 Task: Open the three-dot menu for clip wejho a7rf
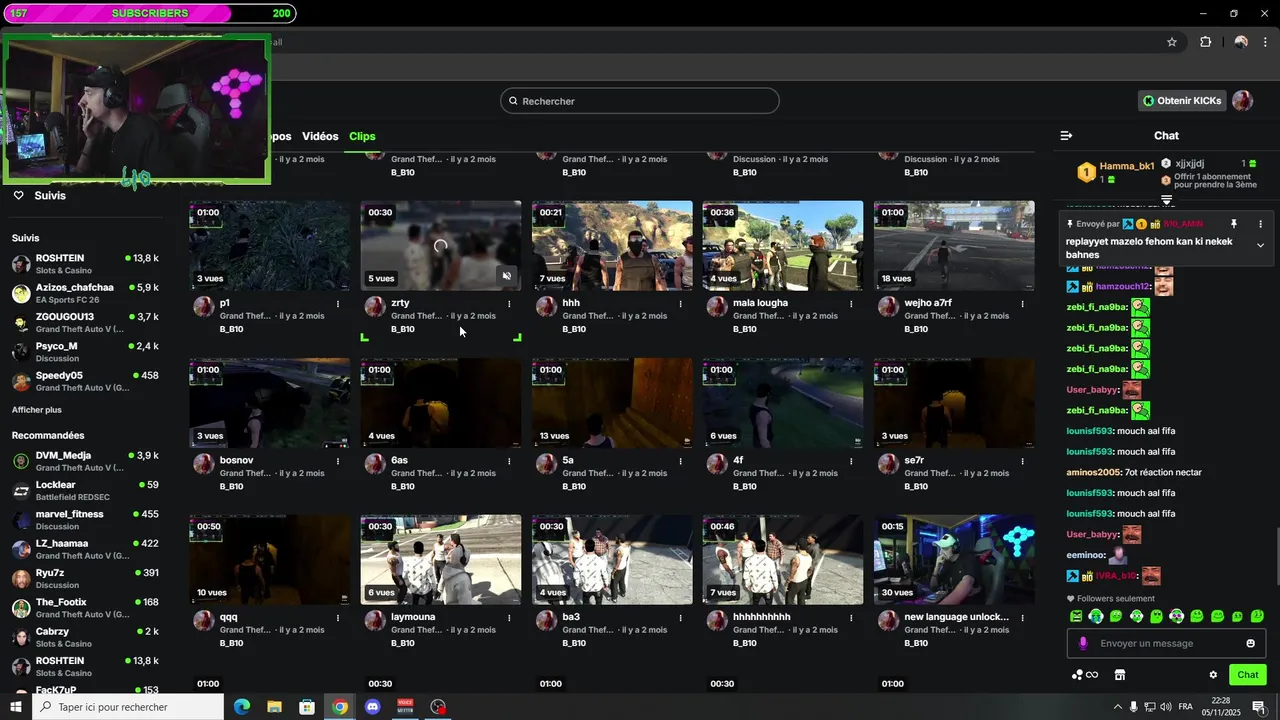point(1022,303)
